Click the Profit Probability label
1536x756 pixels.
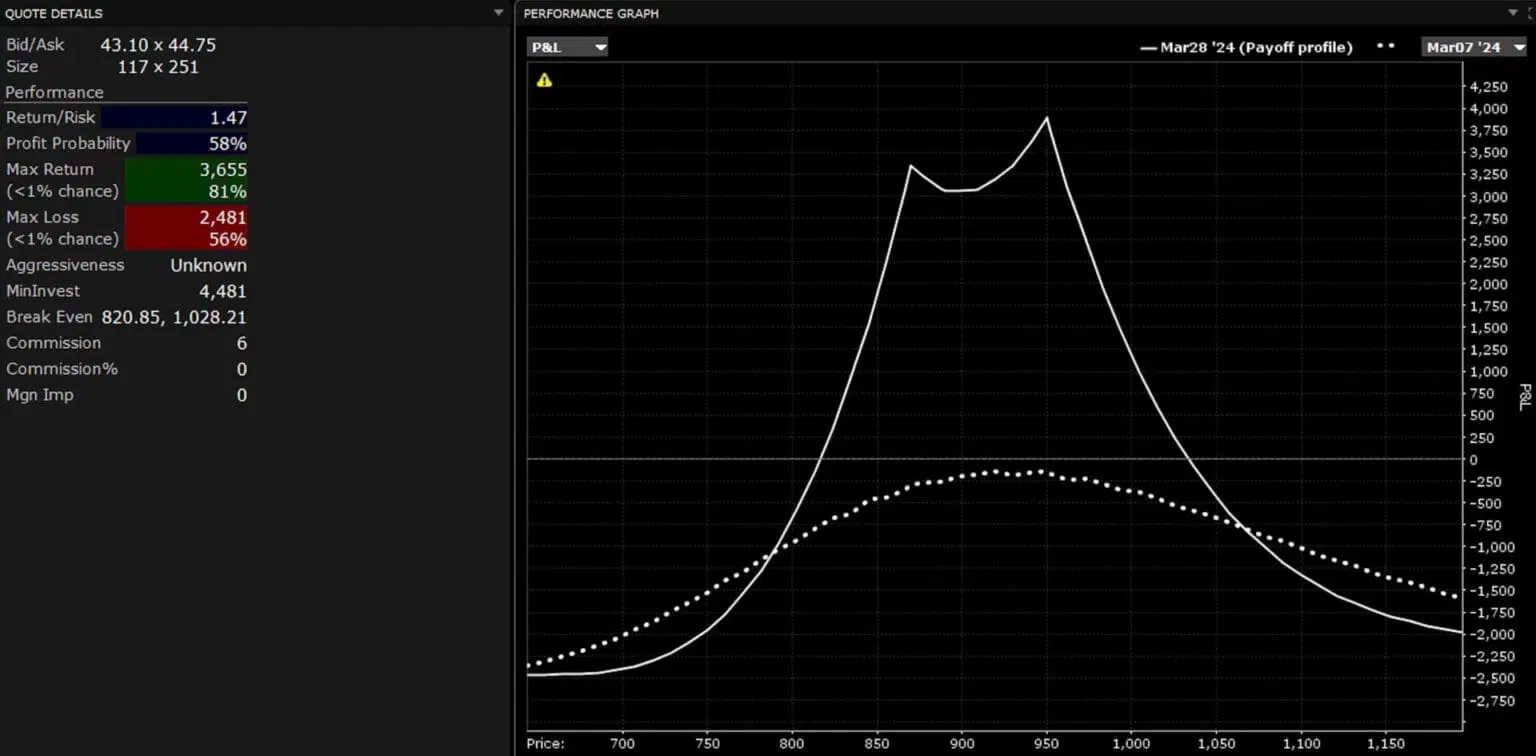[x=68, y=143]
